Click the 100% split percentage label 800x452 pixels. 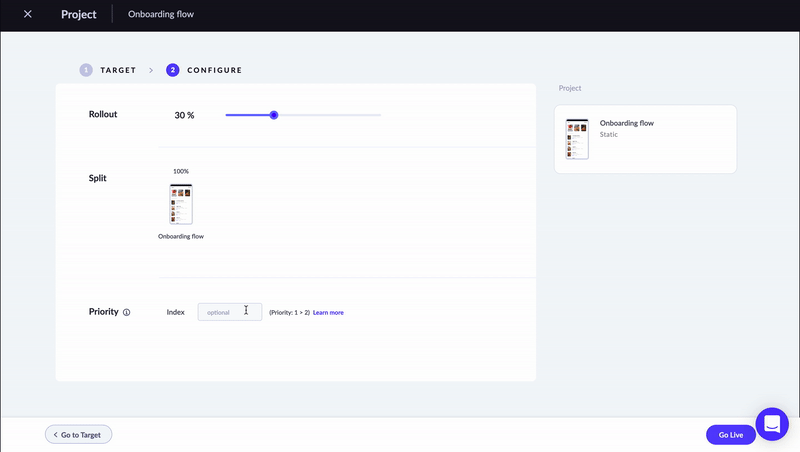181,171
